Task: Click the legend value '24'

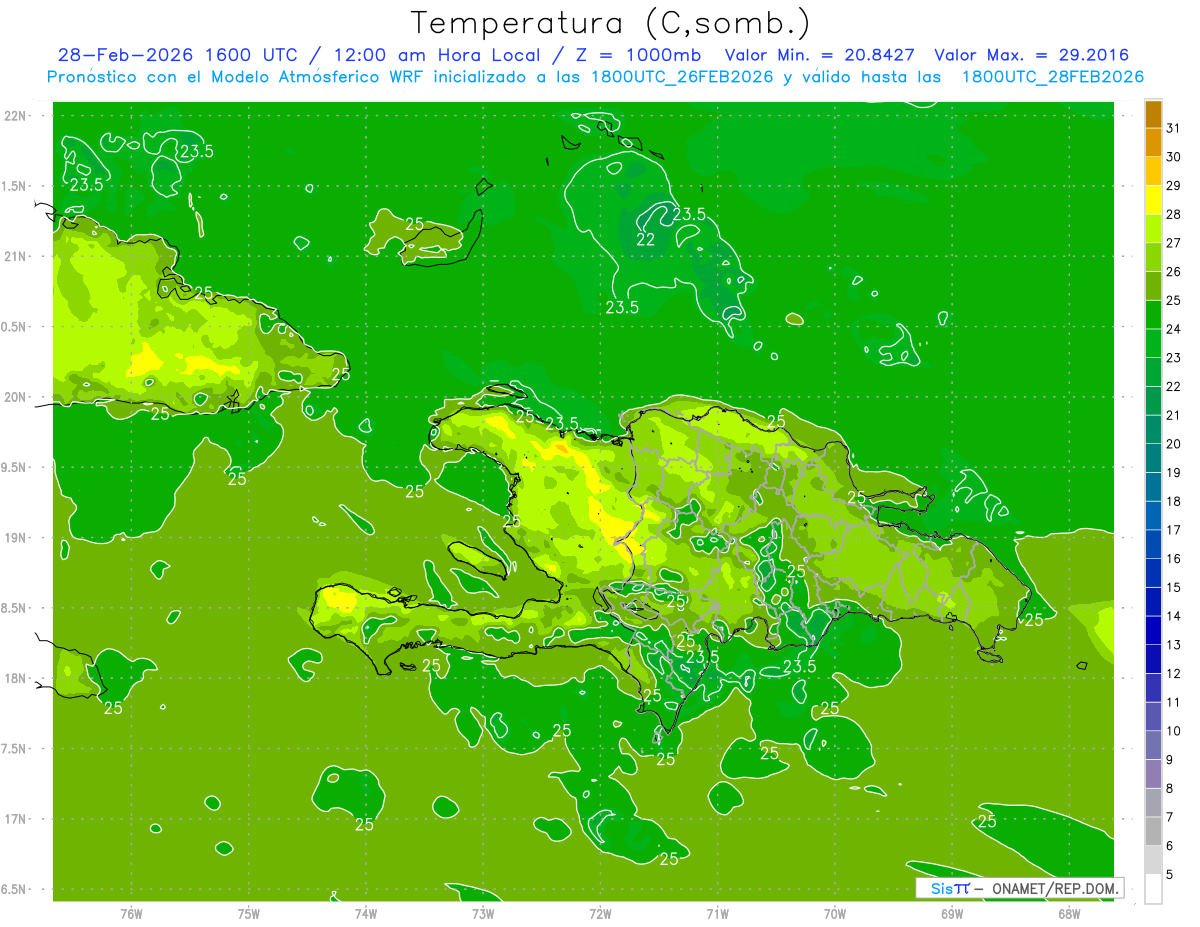Action: coord(1174,329)
